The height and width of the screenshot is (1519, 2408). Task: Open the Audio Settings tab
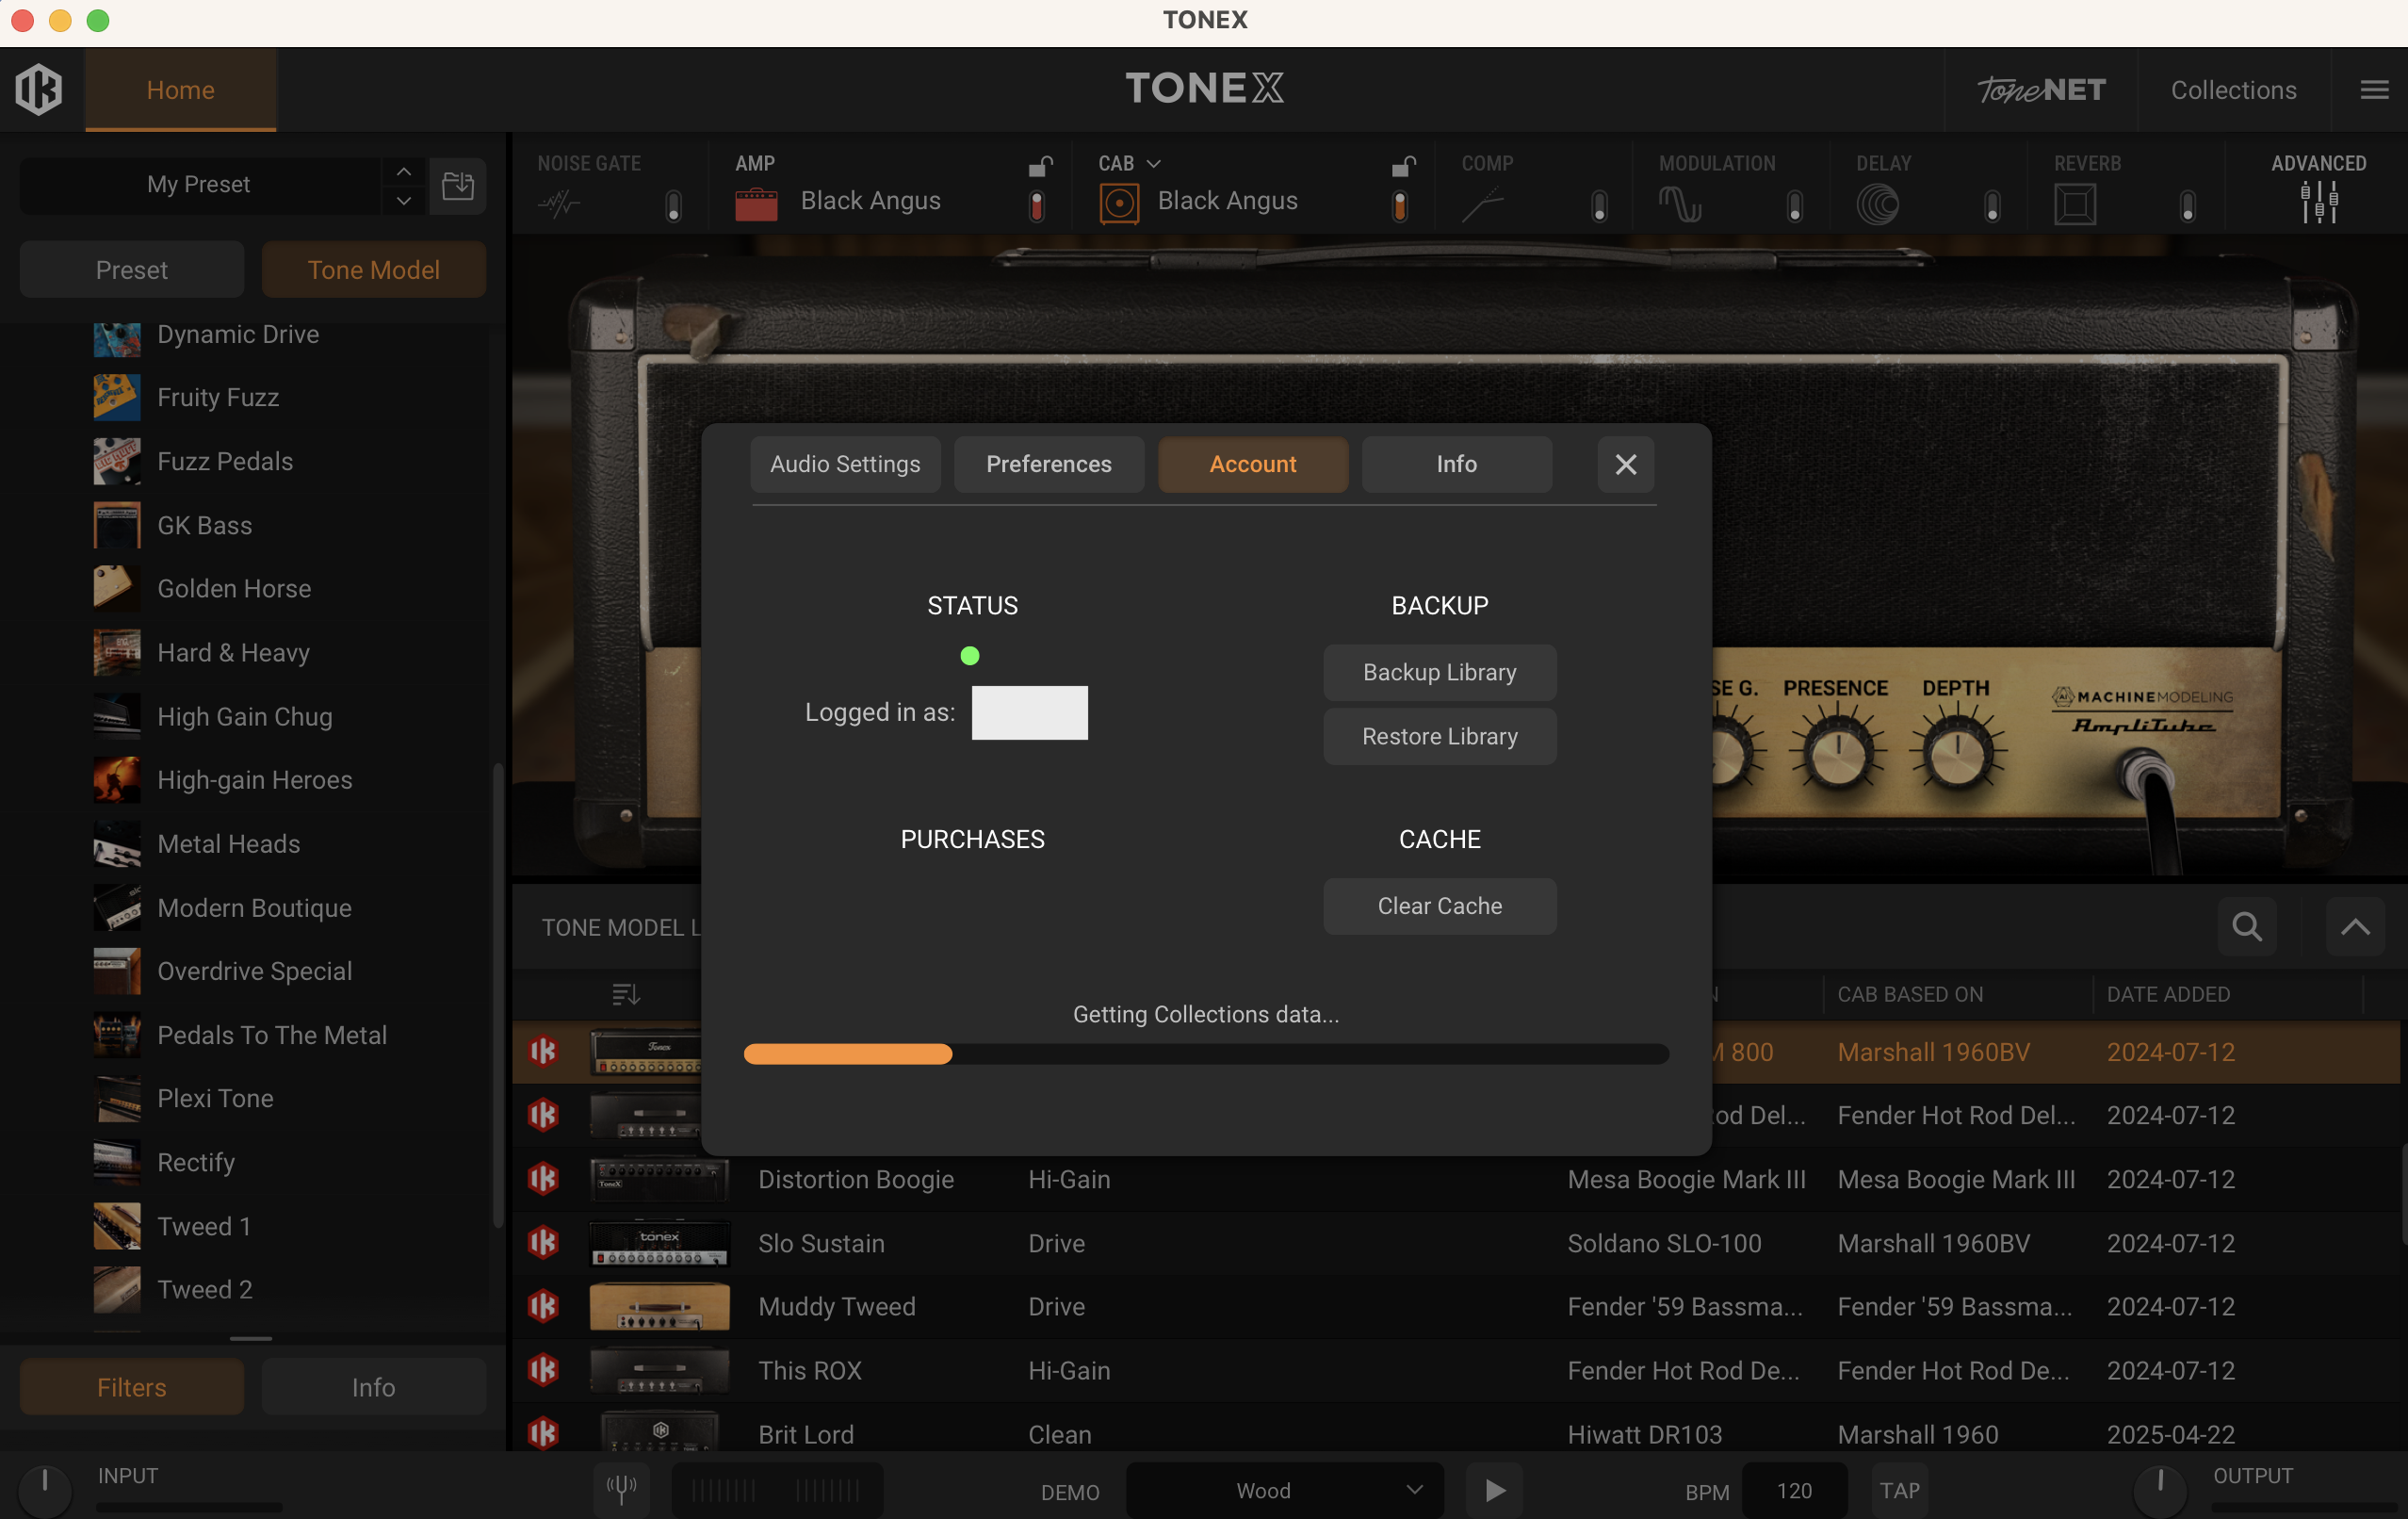tap(845, 464)
